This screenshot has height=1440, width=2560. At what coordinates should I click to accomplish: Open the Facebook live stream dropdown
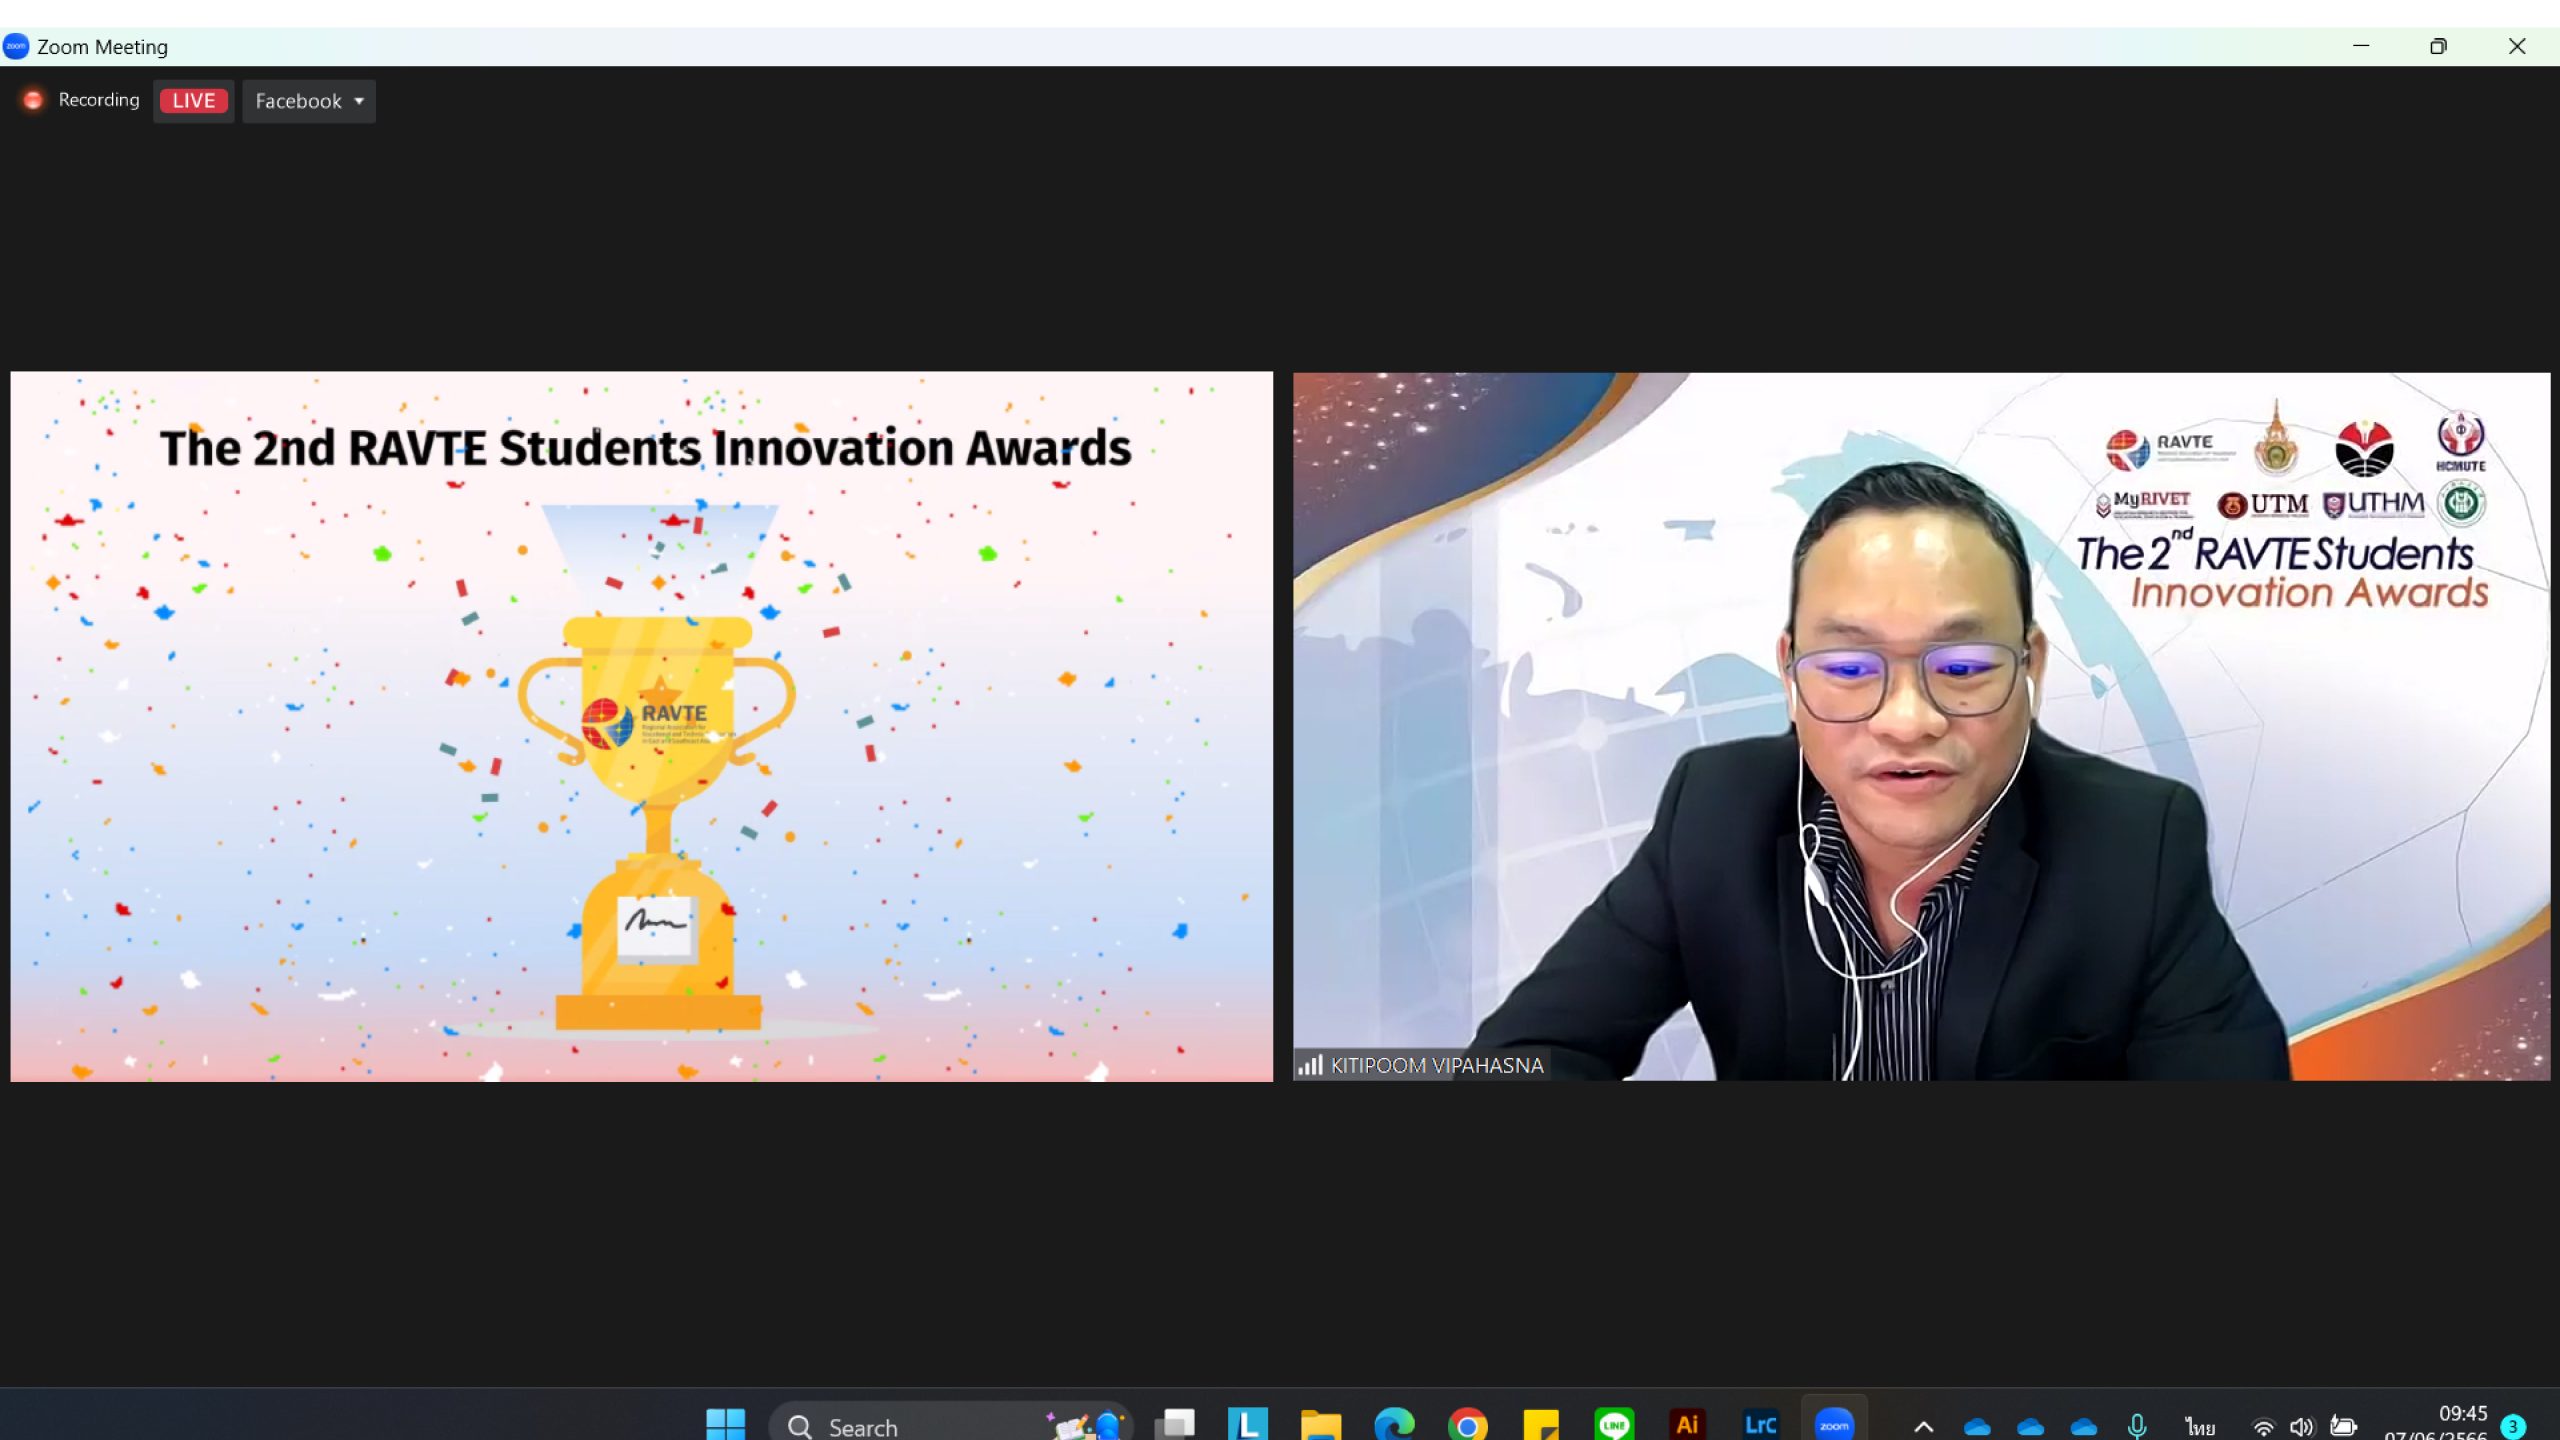tap(309, 101)
